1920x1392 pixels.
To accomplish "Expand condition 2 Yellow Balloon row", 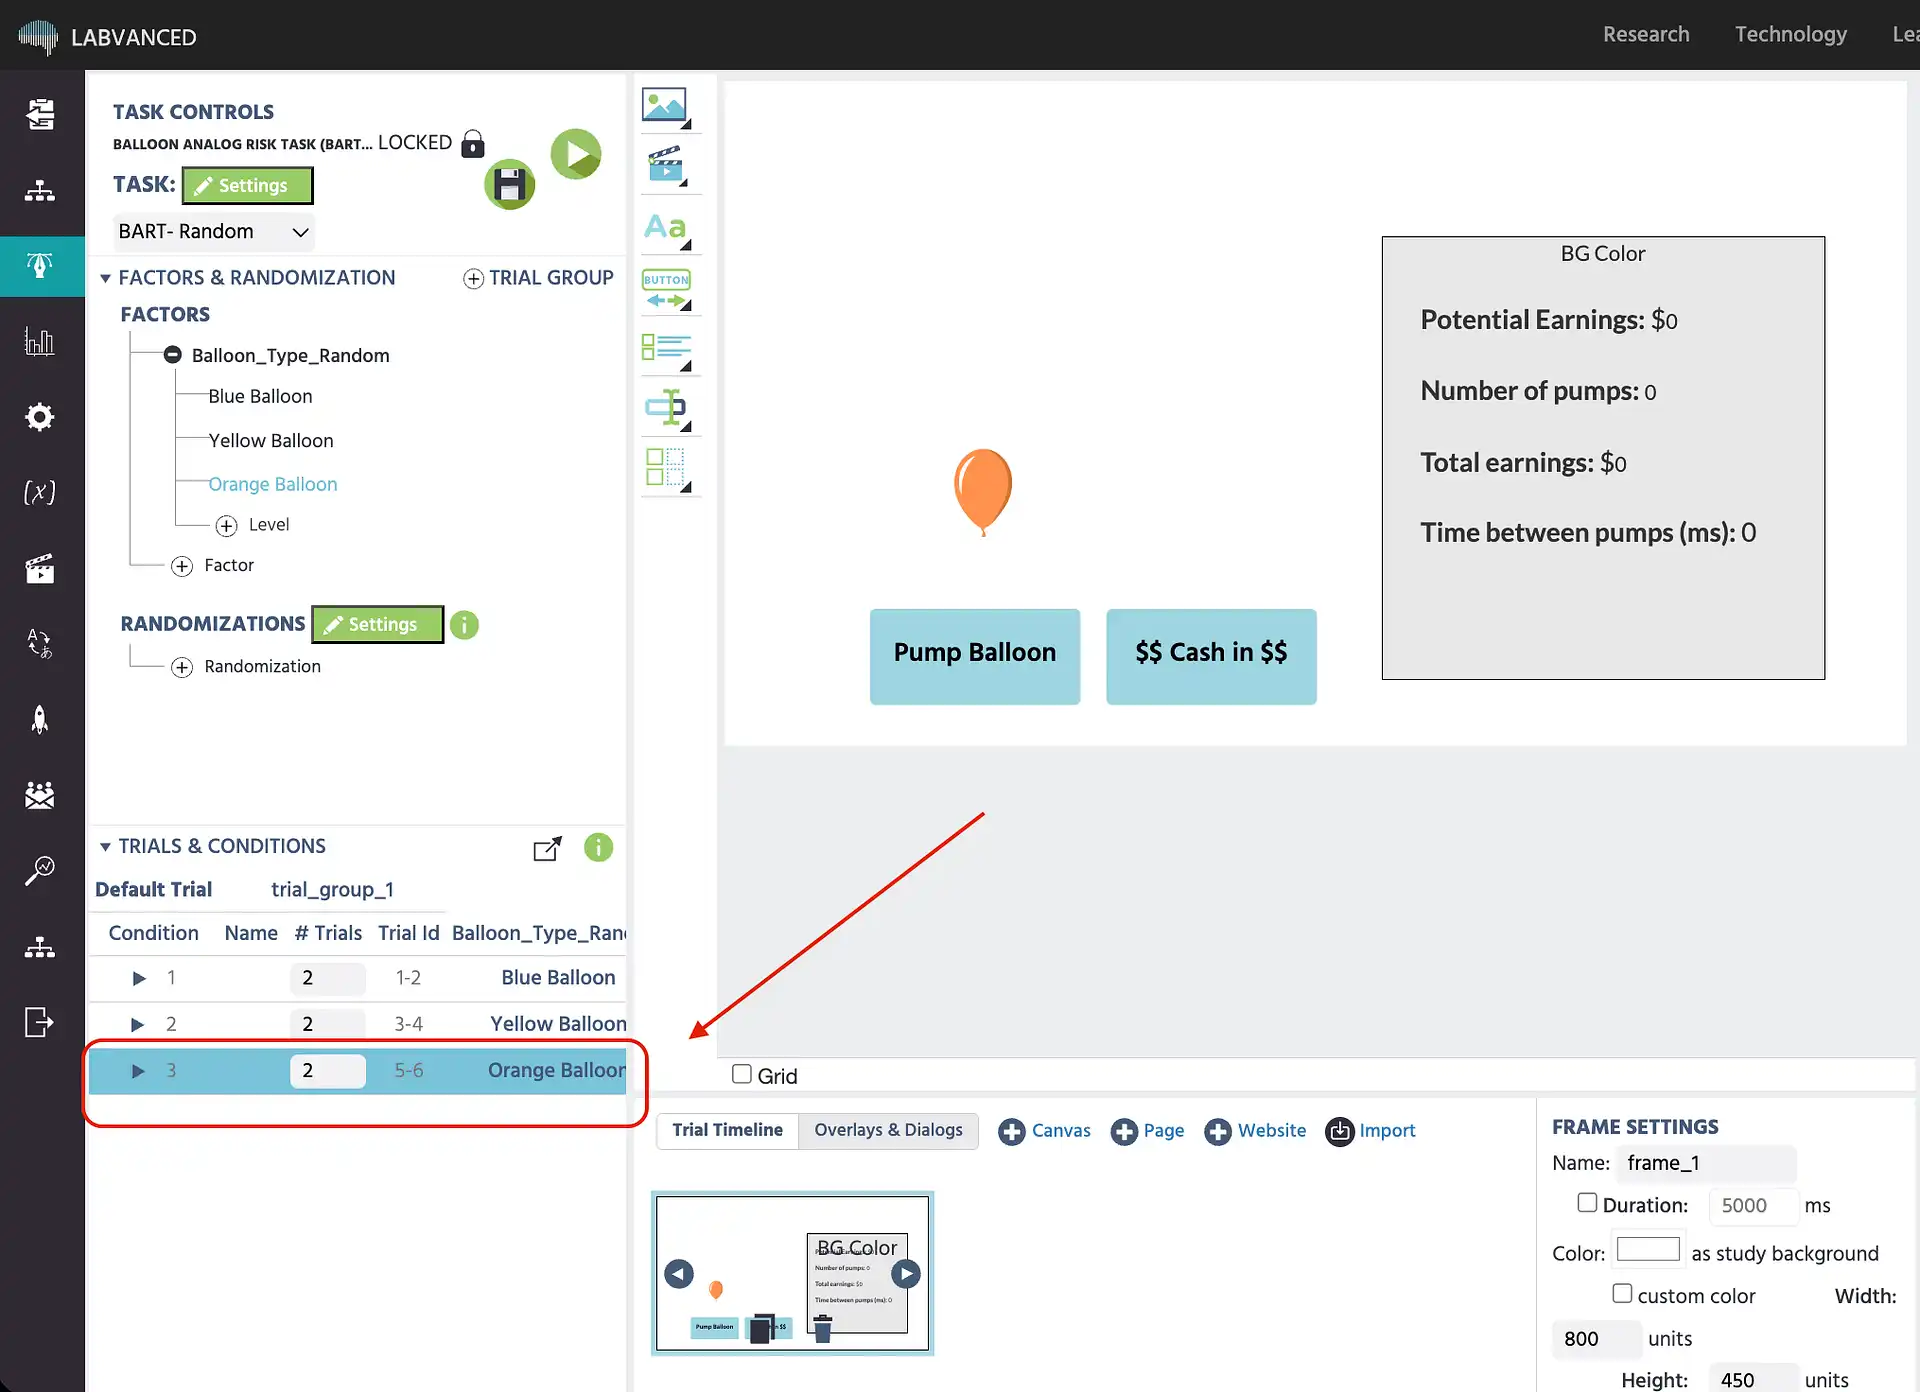I will (x=138, y=1024).
